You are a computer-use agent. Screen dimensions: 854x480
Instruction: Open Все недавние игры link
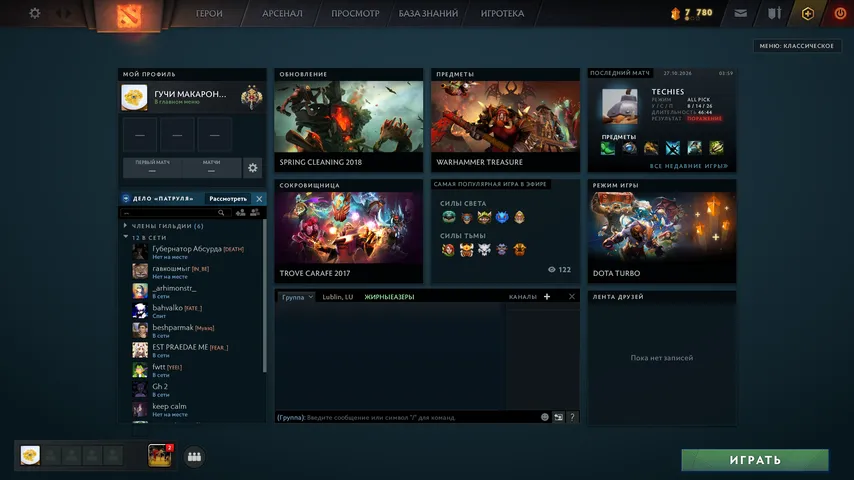tap(688, 166)
